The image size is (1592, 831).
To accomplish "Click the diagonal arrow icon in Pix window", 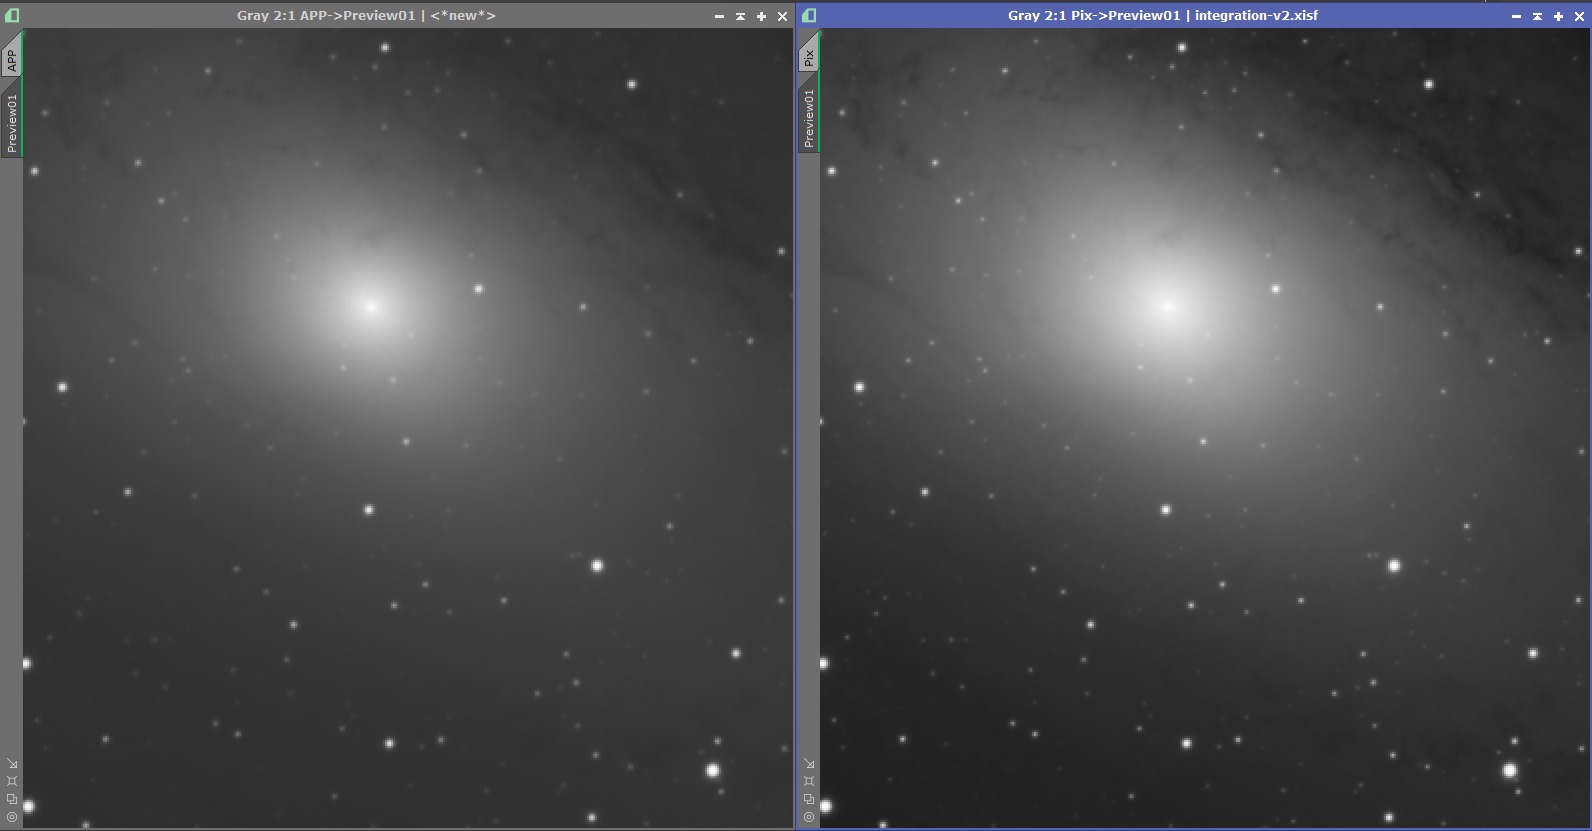I will tap(809, 764).
